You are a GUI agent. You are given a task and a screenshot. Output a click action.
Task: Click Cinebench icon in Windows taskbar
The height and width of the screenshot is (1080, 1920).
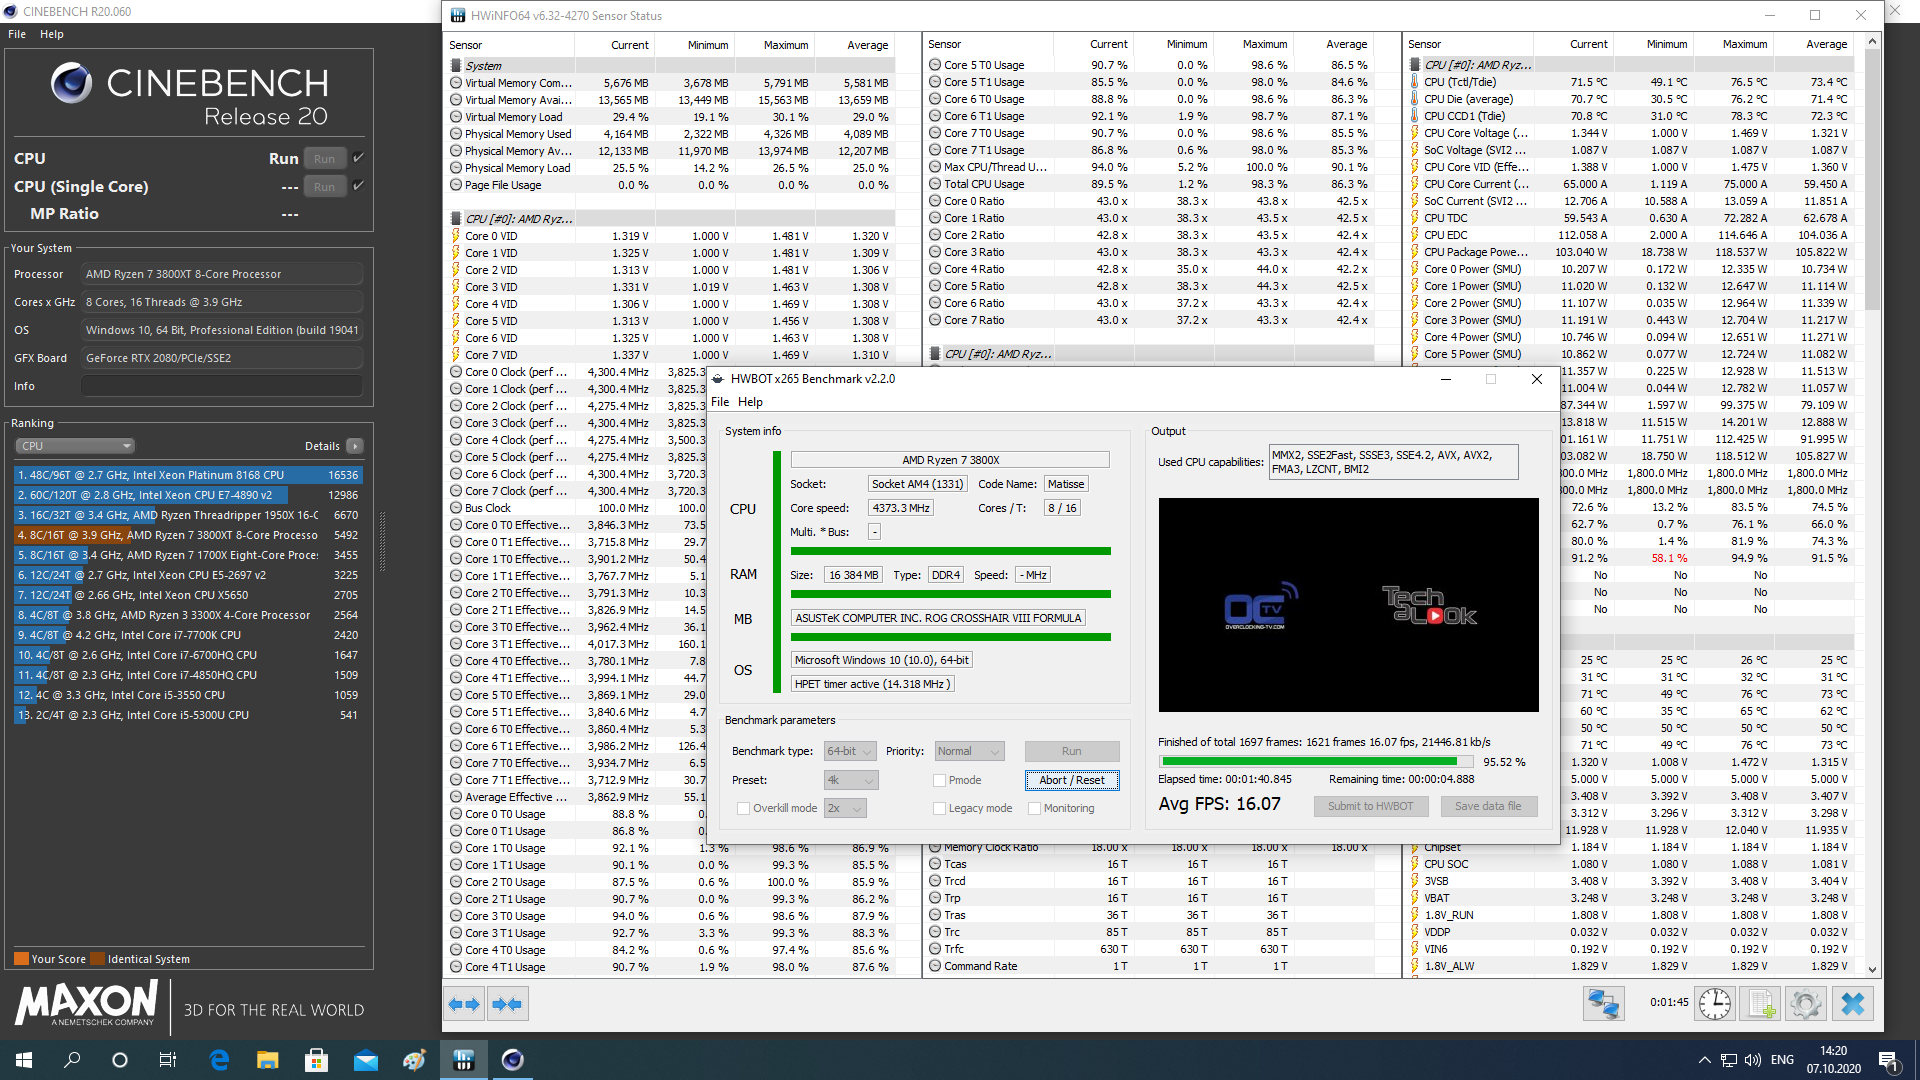[x=512, y=1060]
